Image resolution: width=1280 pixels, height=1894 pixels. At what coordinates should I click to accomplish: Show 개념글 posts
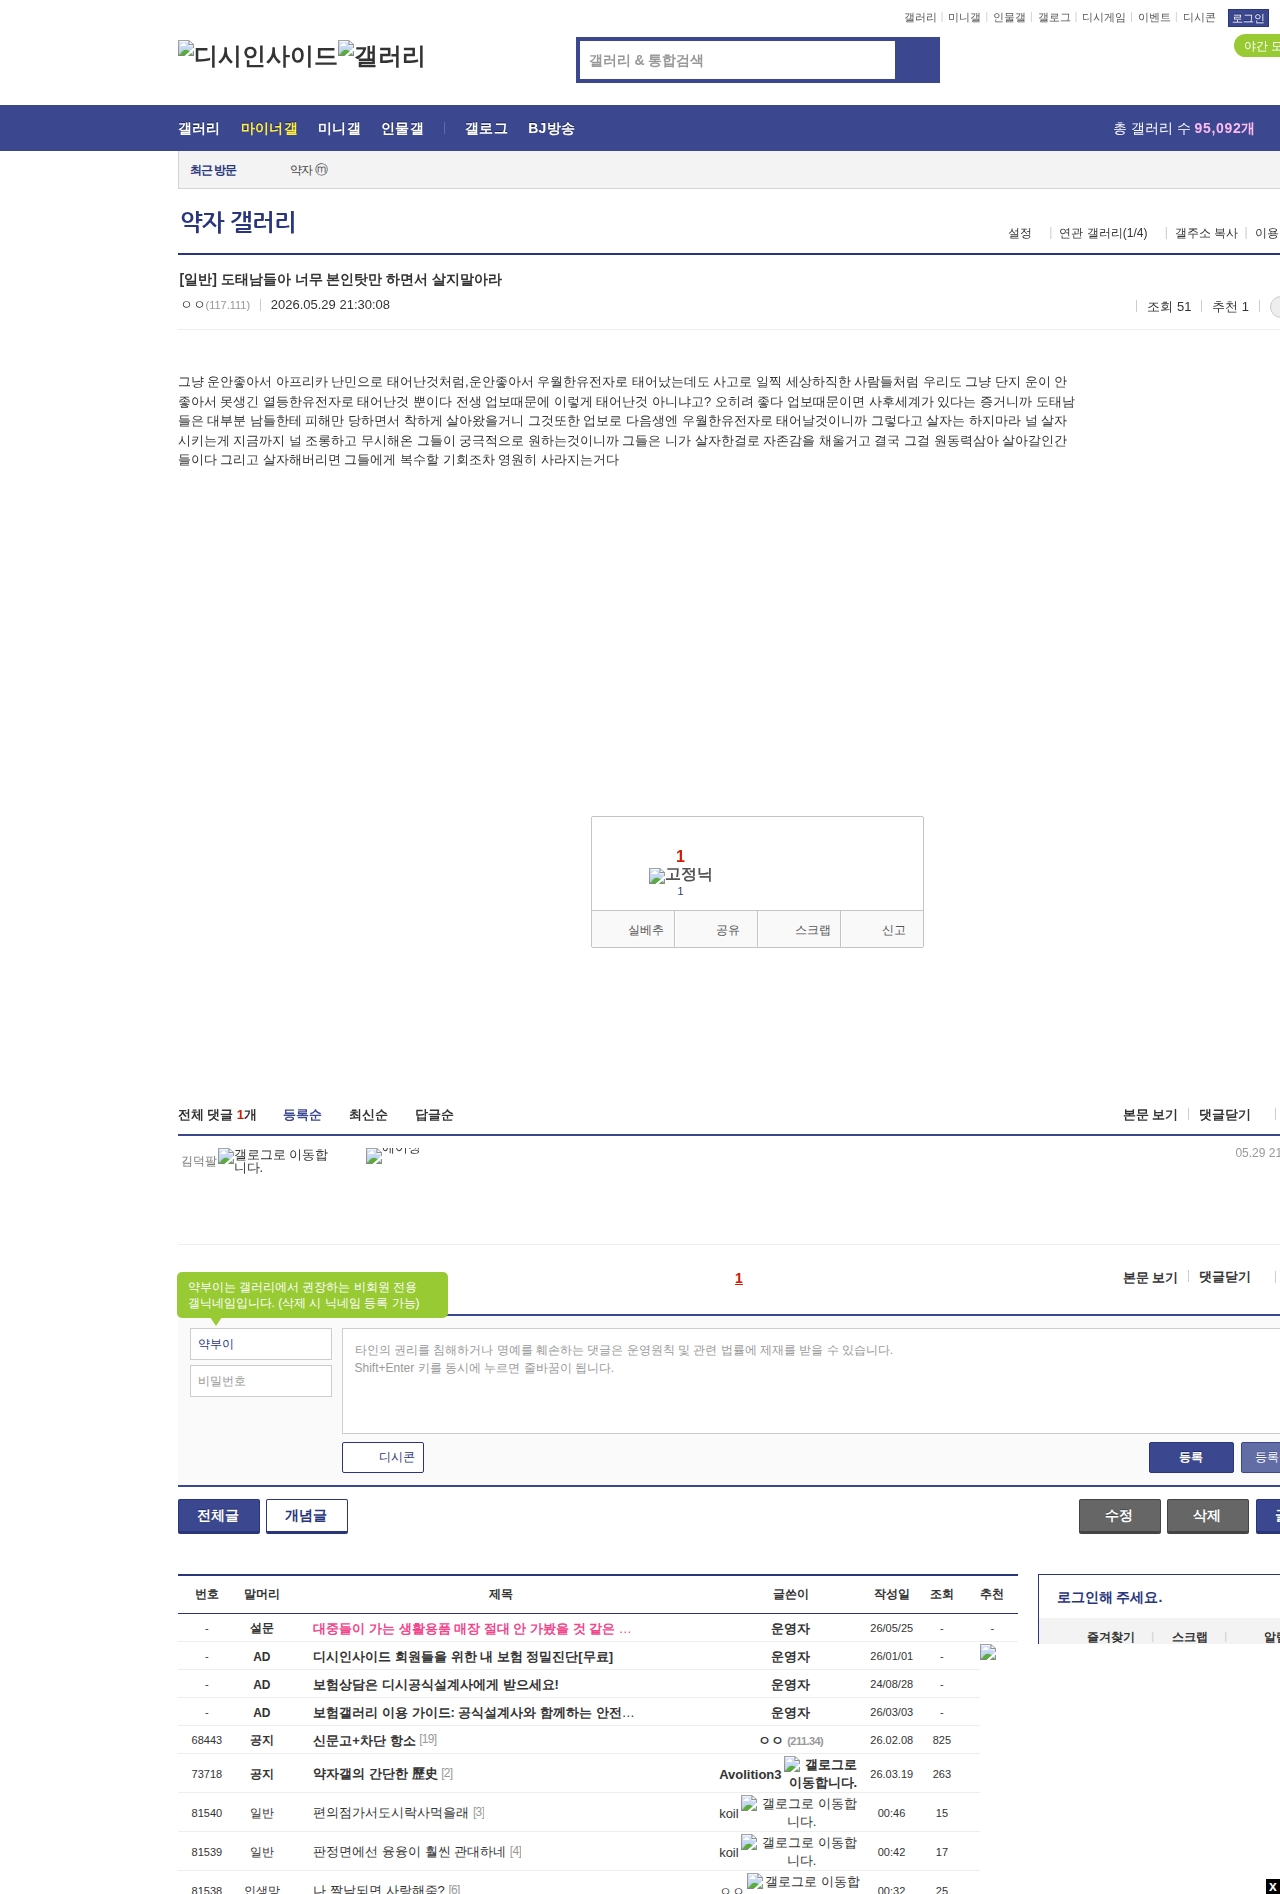coord(307,1516)
